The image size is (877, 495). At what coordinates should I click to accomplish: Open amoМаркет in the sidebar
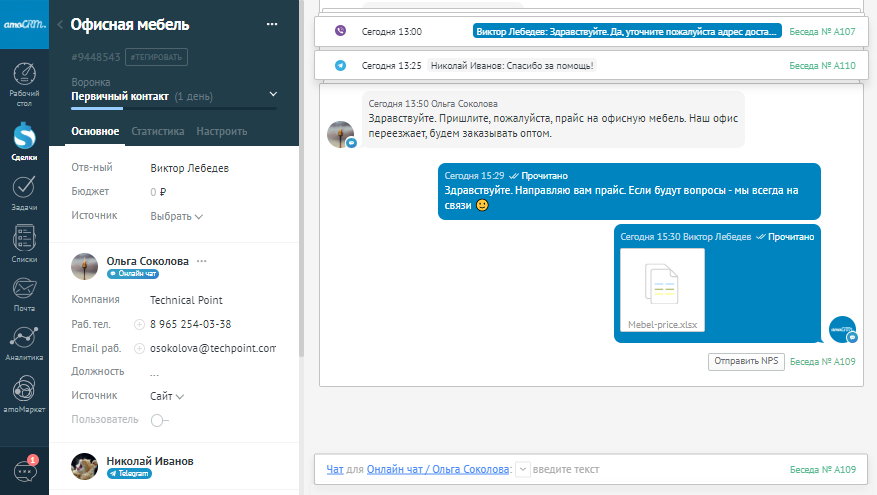click(24, 393)
